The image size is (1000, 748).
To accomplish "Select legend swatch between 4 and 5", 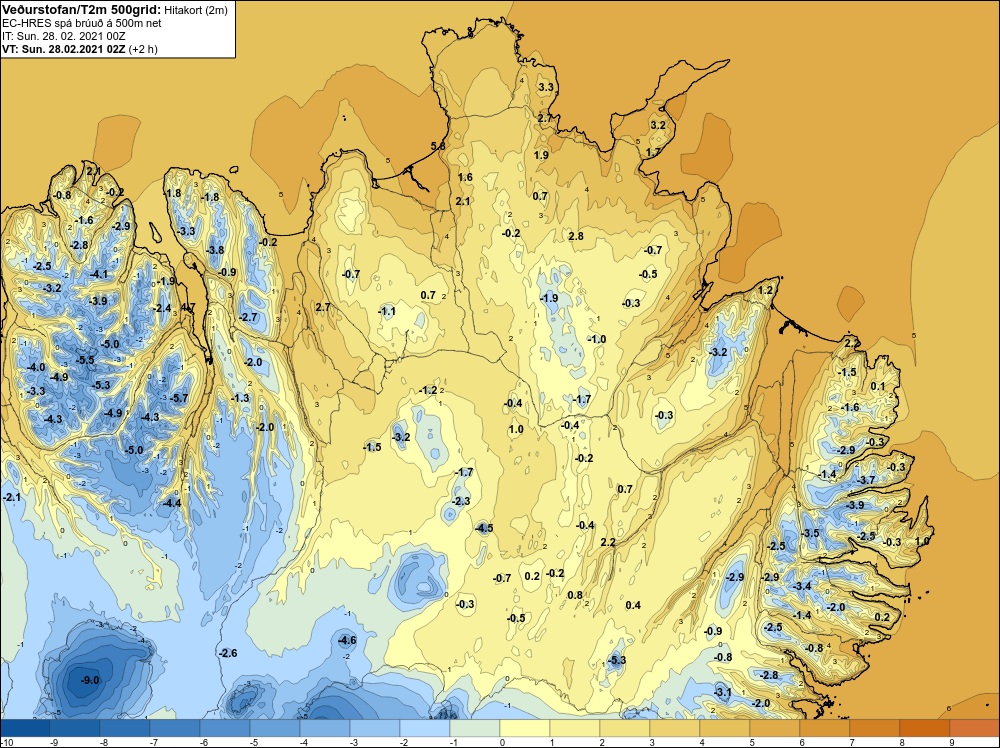I will 724,728.
